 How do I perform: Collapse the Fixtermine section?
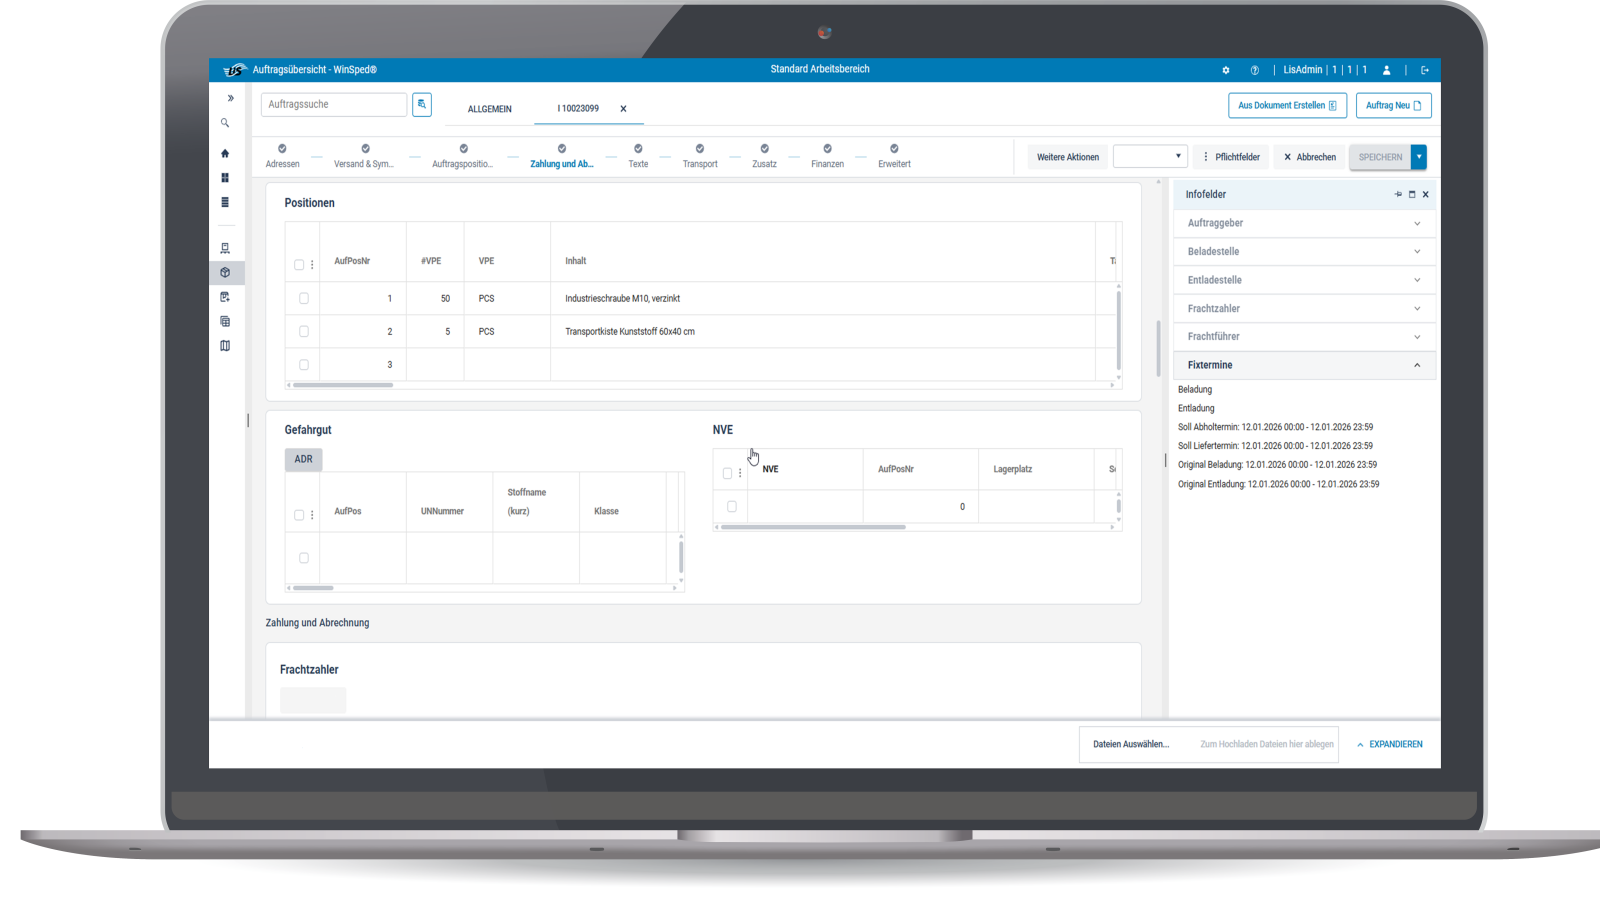tap(1416, 365)
